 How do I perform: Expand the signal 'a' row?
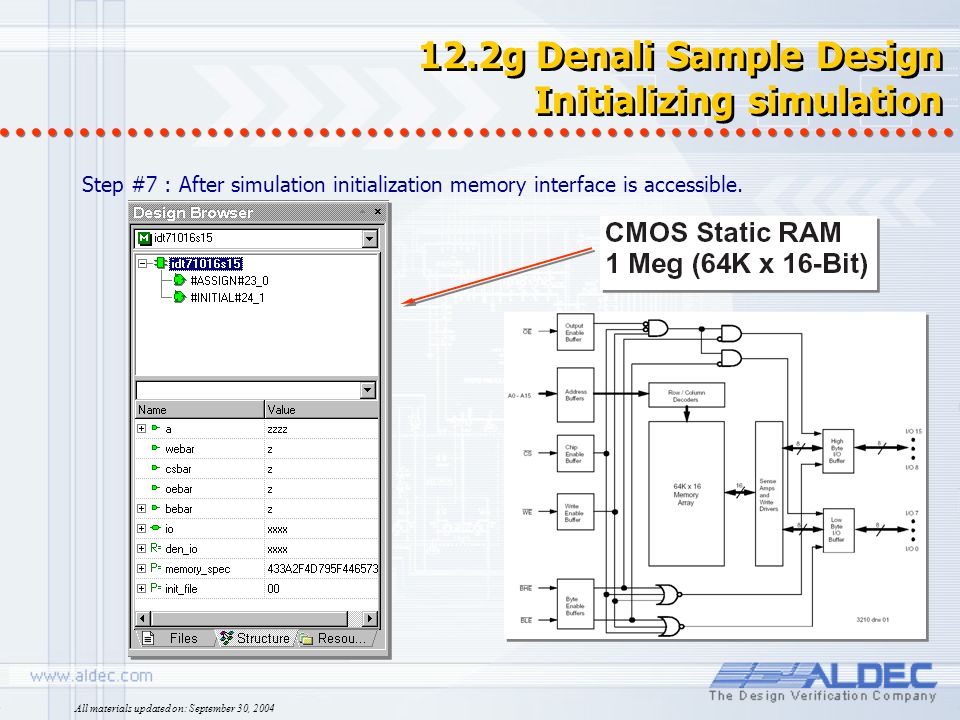(141, 429)
